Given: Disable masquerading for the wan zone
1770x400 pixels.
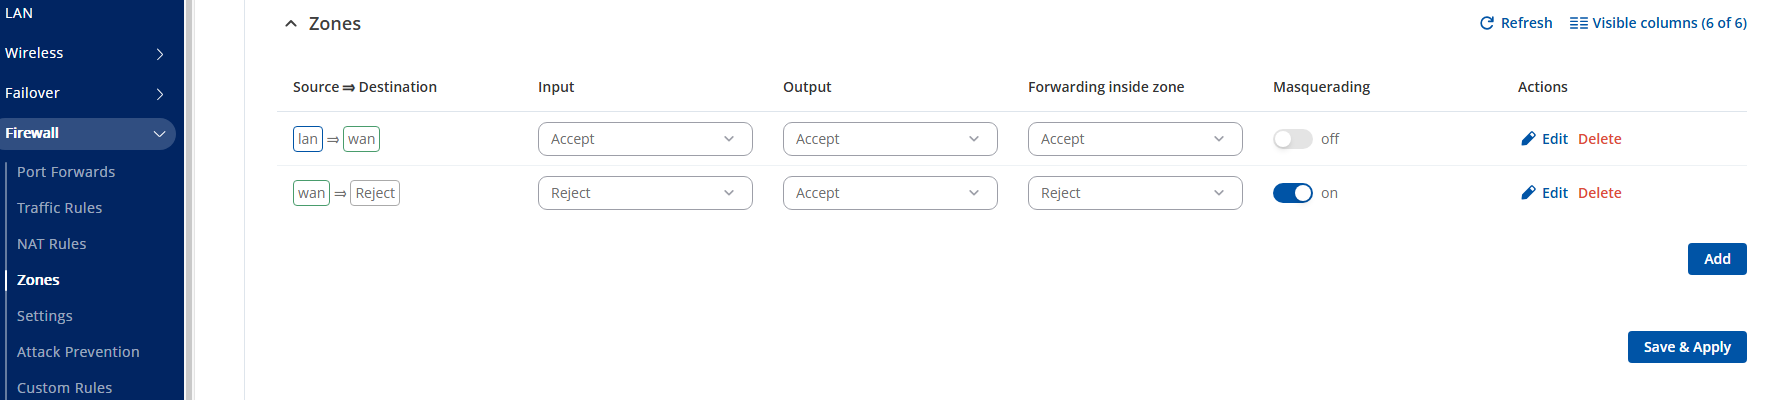Looking at the screenshot, I should pyautogui.click(x=1292, y=193).
